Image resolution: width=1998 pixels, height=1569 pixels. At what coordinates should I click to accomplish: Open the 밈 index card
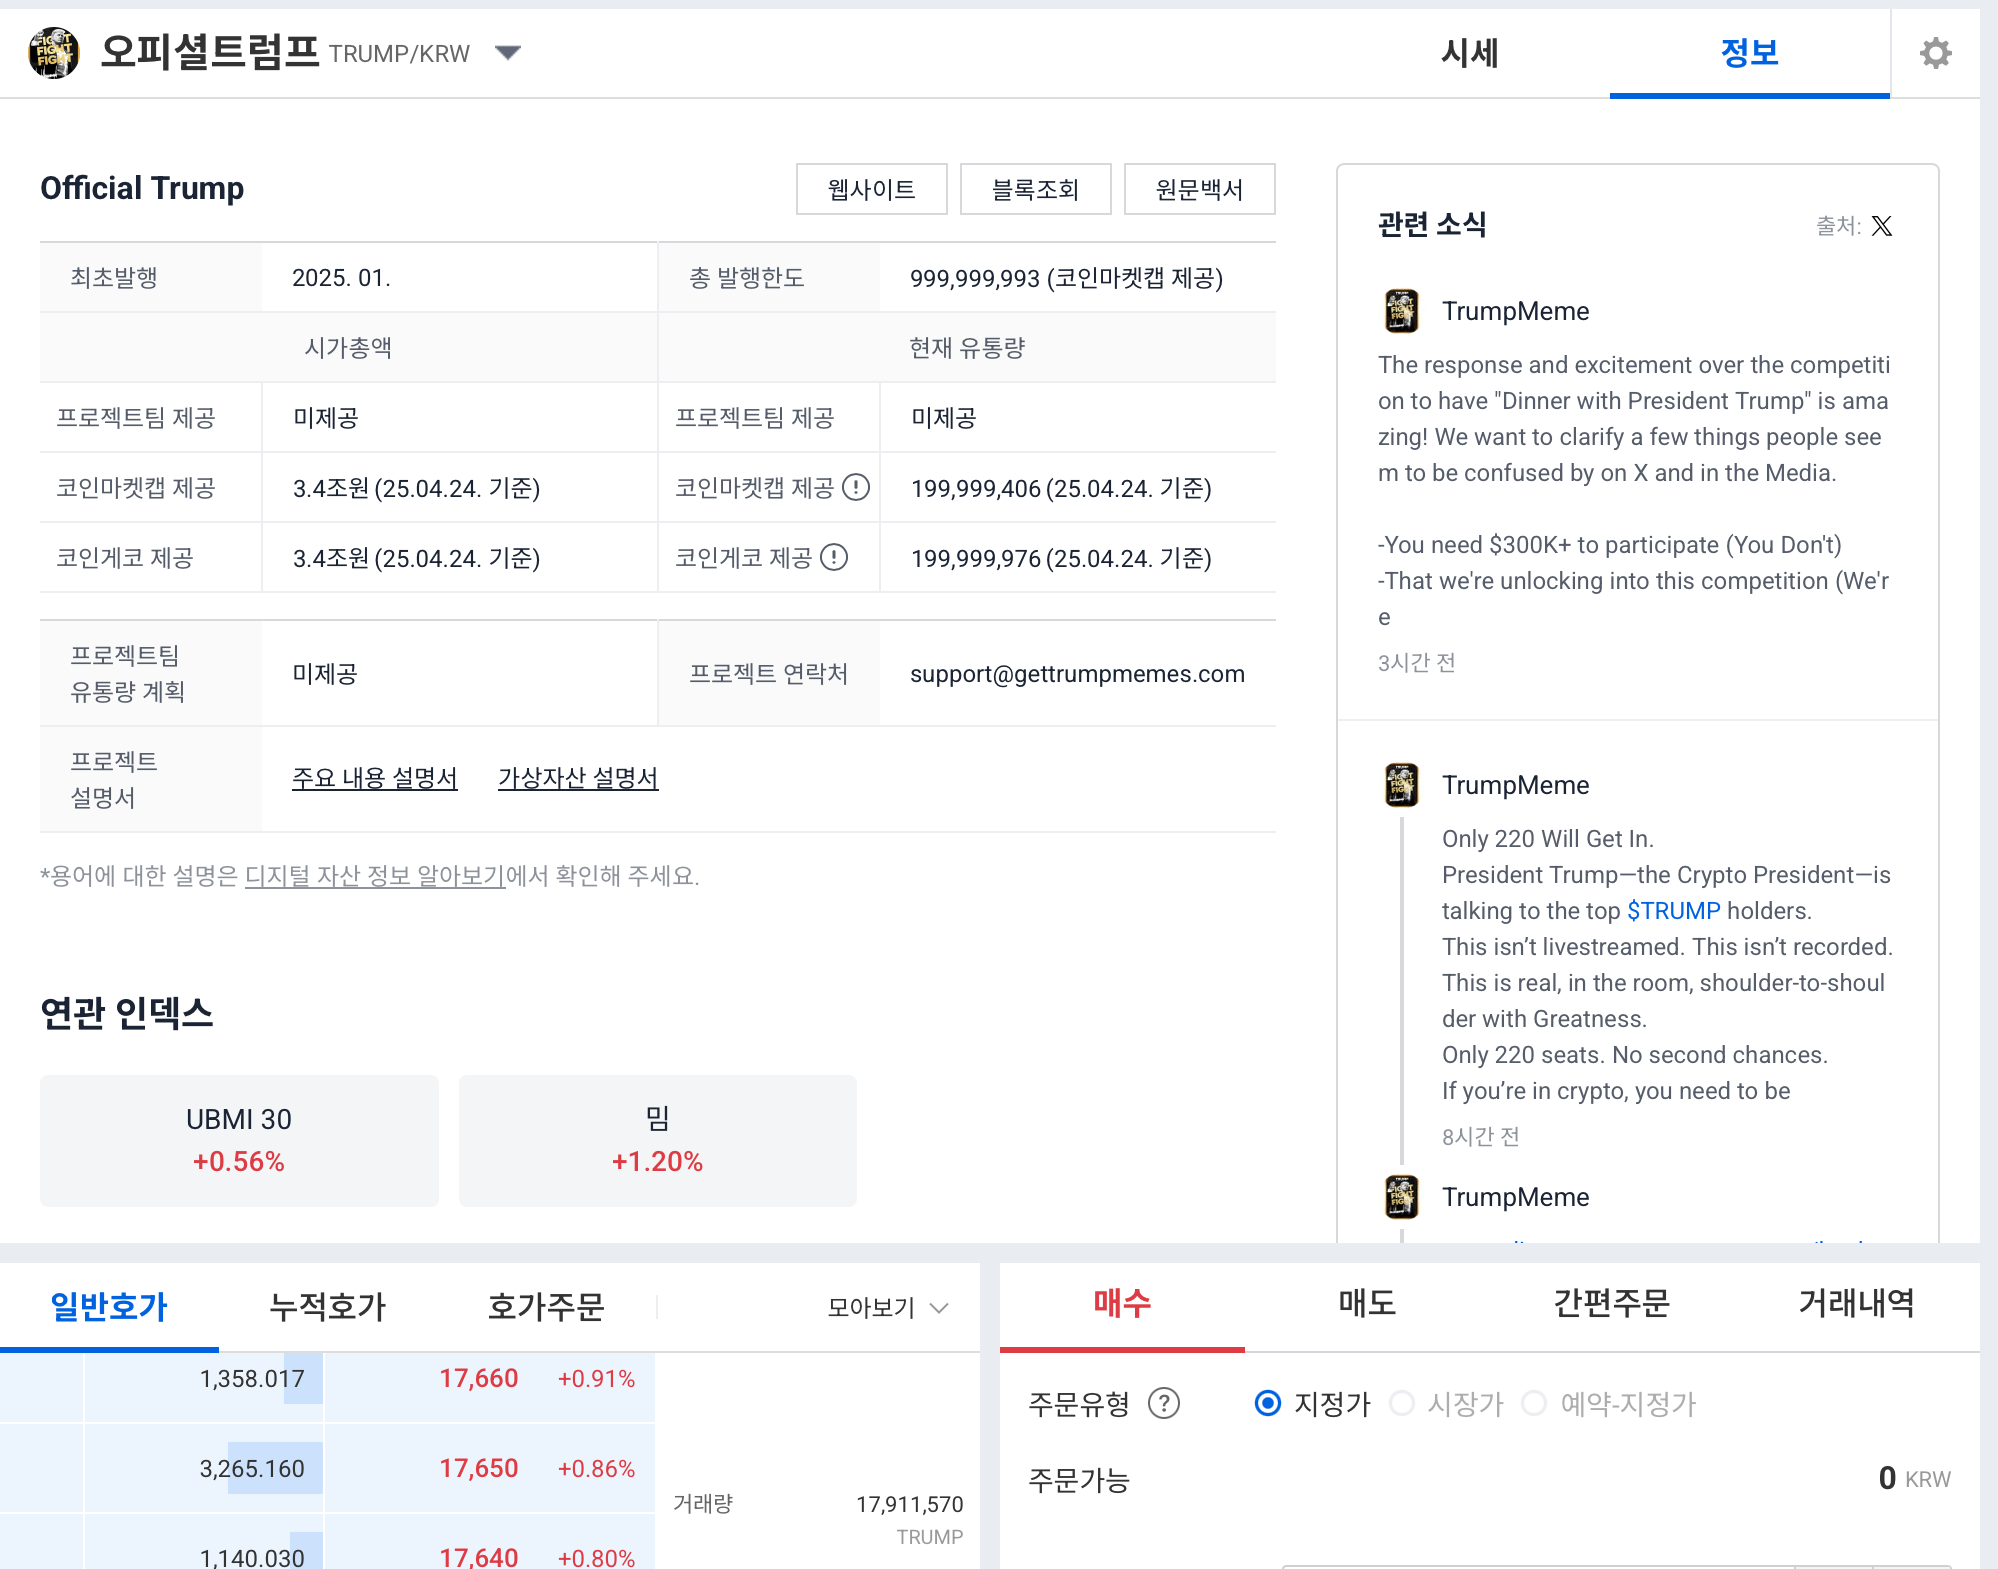[658, 1141]
